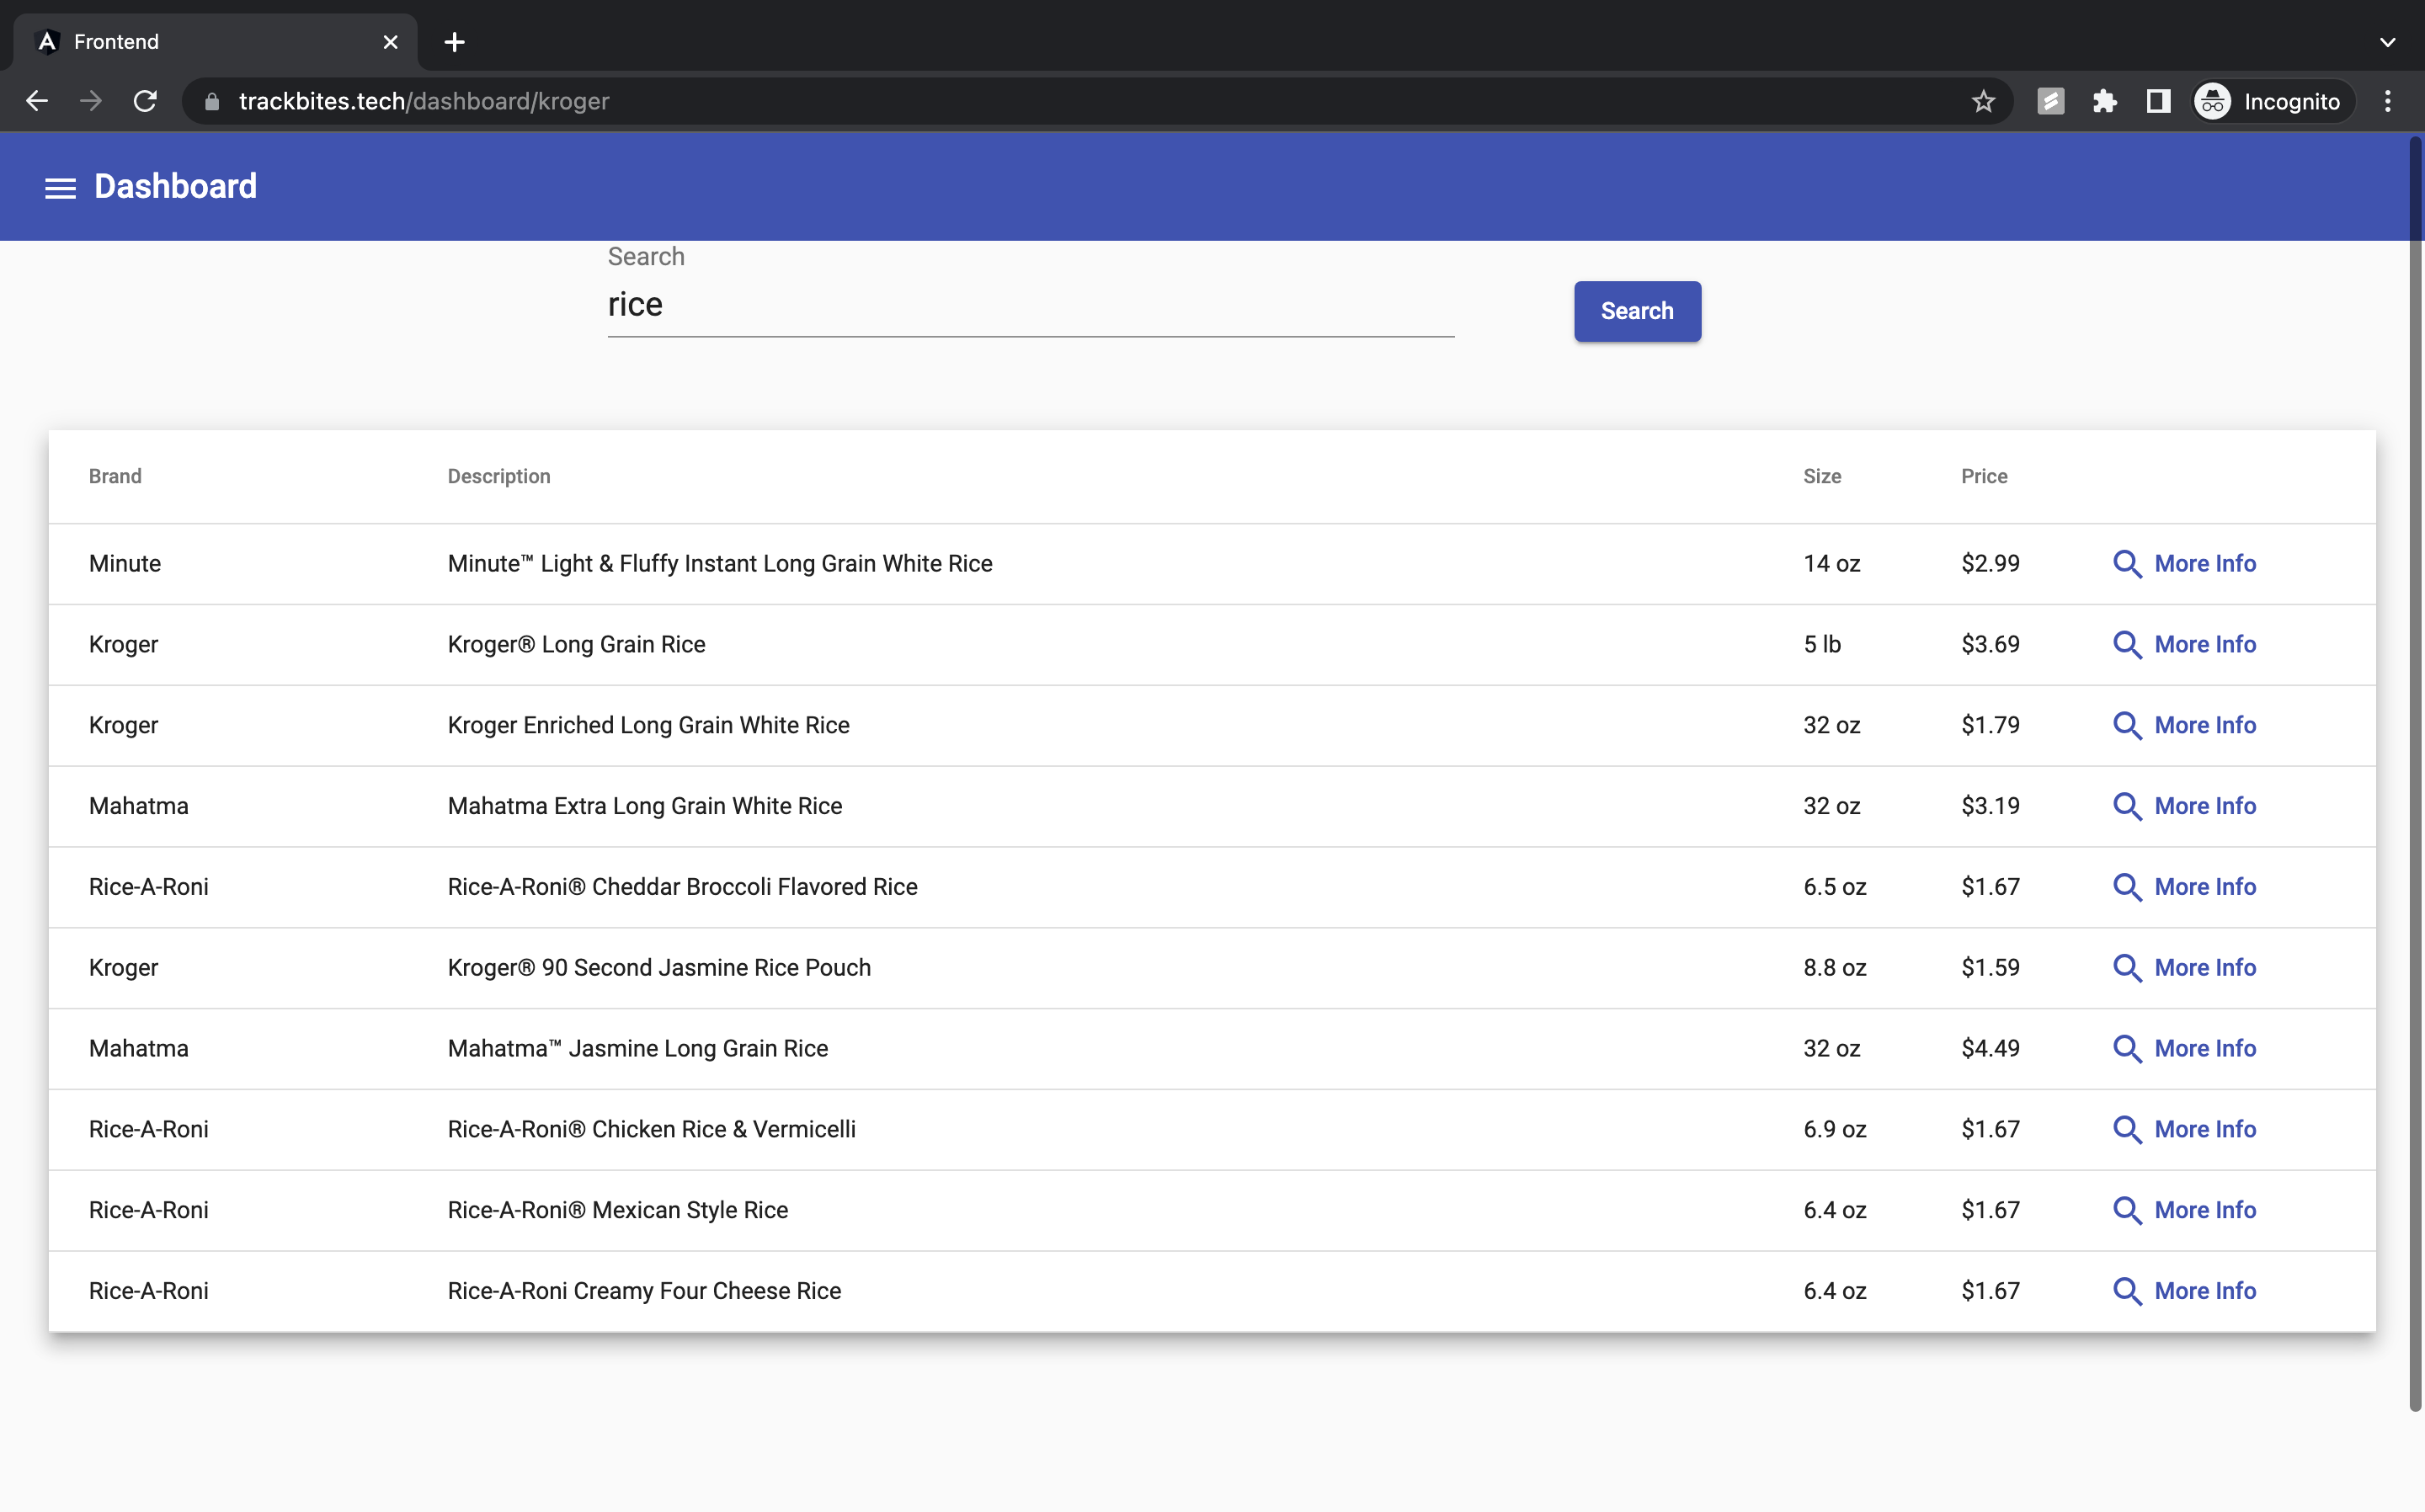
Task: Open More Info for Mahatma Jasmine rice
Action: (x=2204, y=1049)
